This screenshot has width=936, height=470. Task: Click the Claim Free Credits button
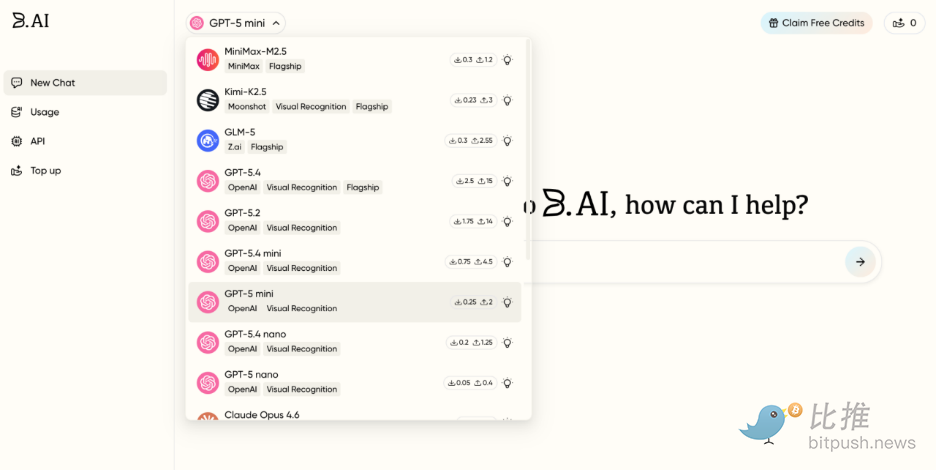pyautogui.click(x=816, y=23)
